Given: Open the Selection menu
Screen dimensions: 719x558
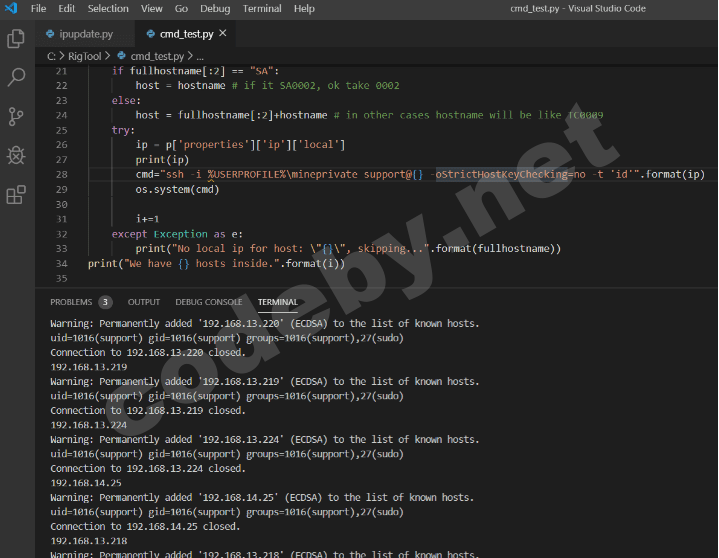Looking at the screenshot, I should click(x=108, y=9).
